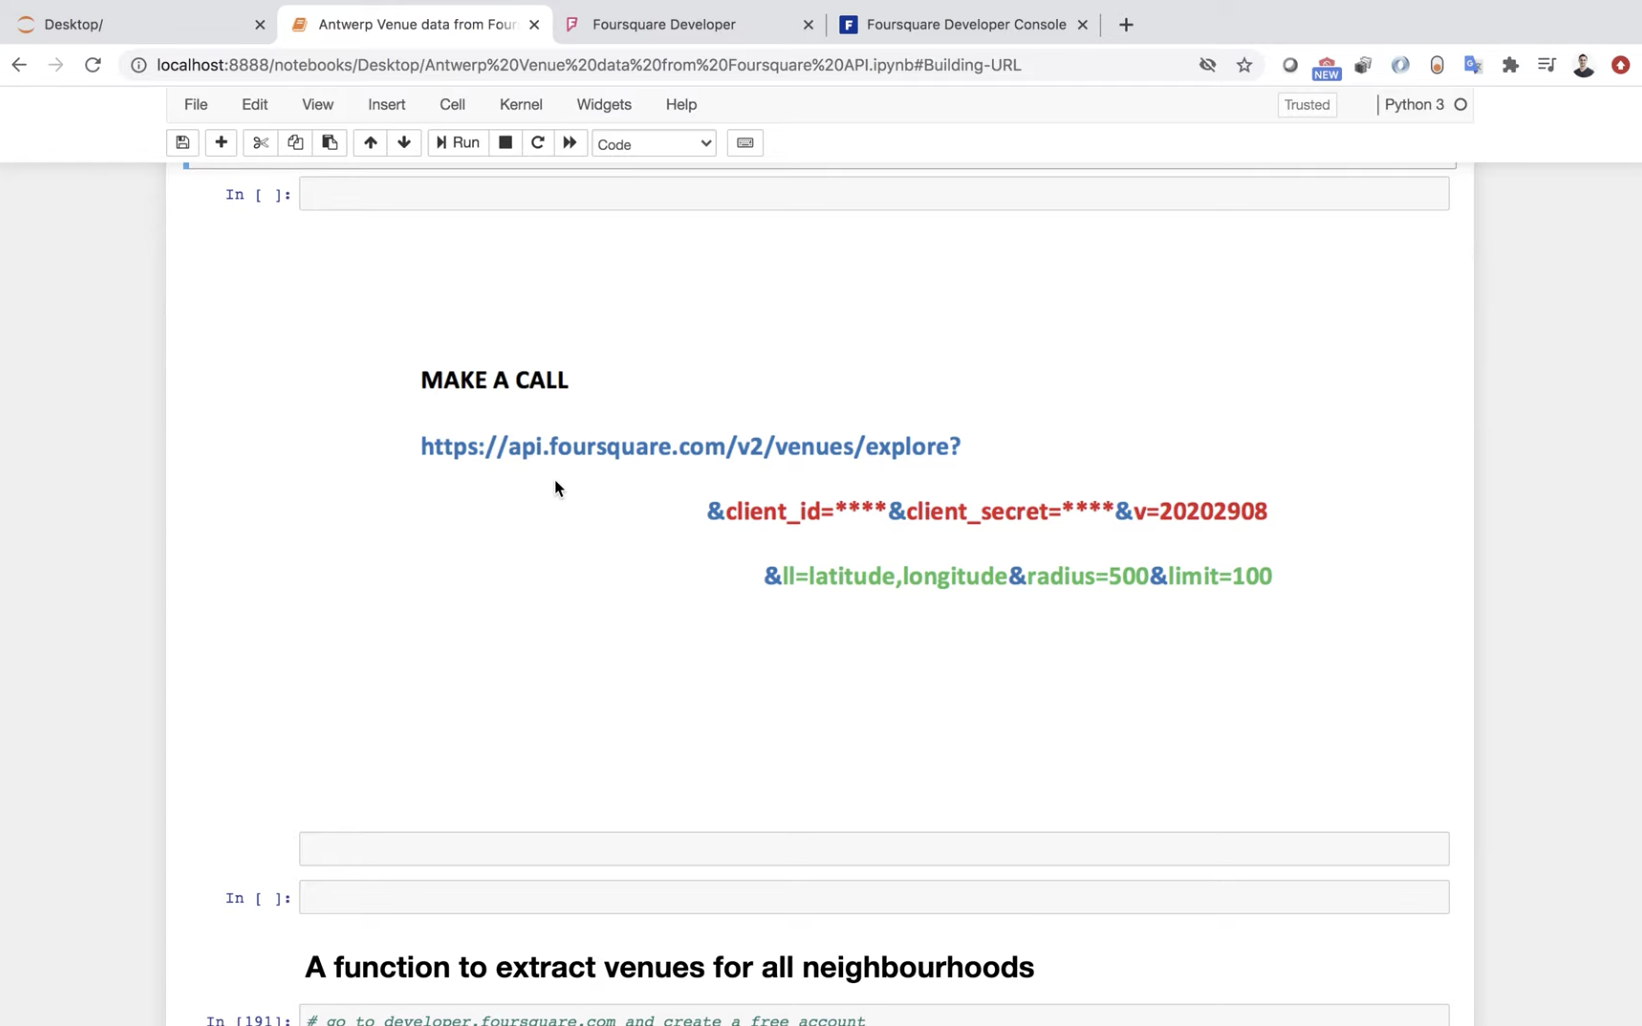The image size is (1642, 1026).
Task: Click the first empty code cell input
Action: tap(873, 194)
